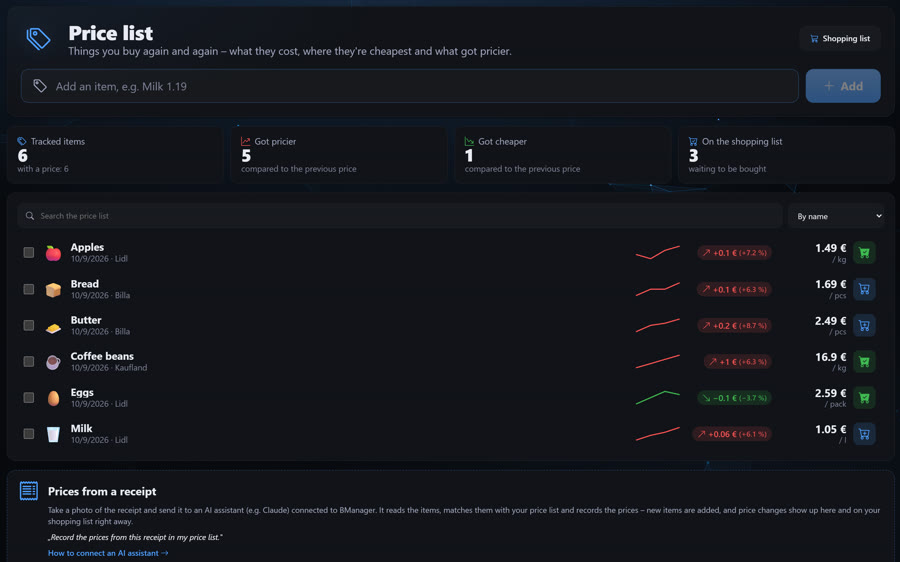The width and height of the screenshot is (900, 562).
Task: Tick the Butter checkbox
Action: 29,325
